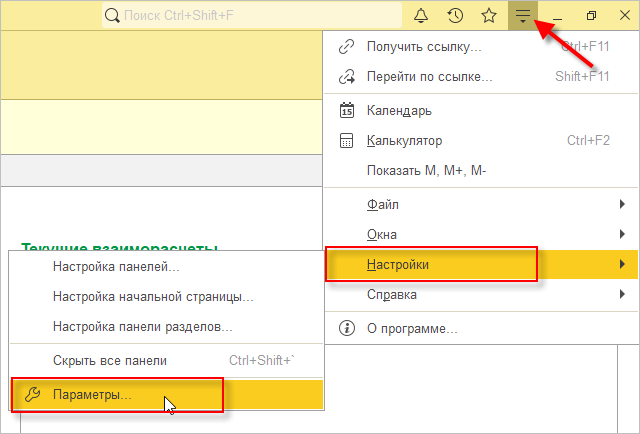Click the info icon beside О программе
The image size is (640, 434).
tap(347, 328)
